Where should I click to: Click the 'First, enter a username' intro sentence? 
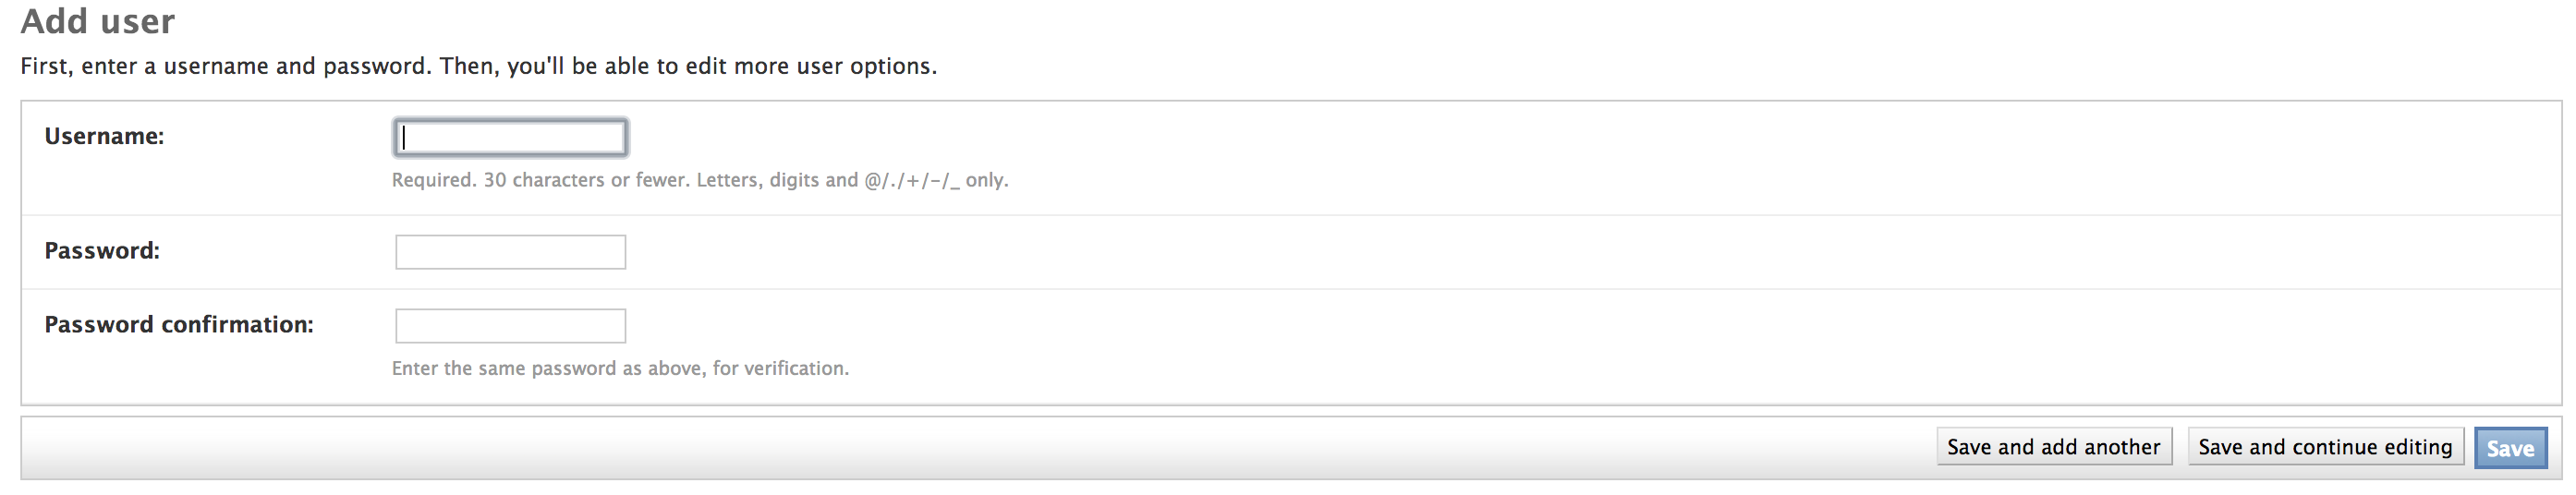click(x=478, y=66)
